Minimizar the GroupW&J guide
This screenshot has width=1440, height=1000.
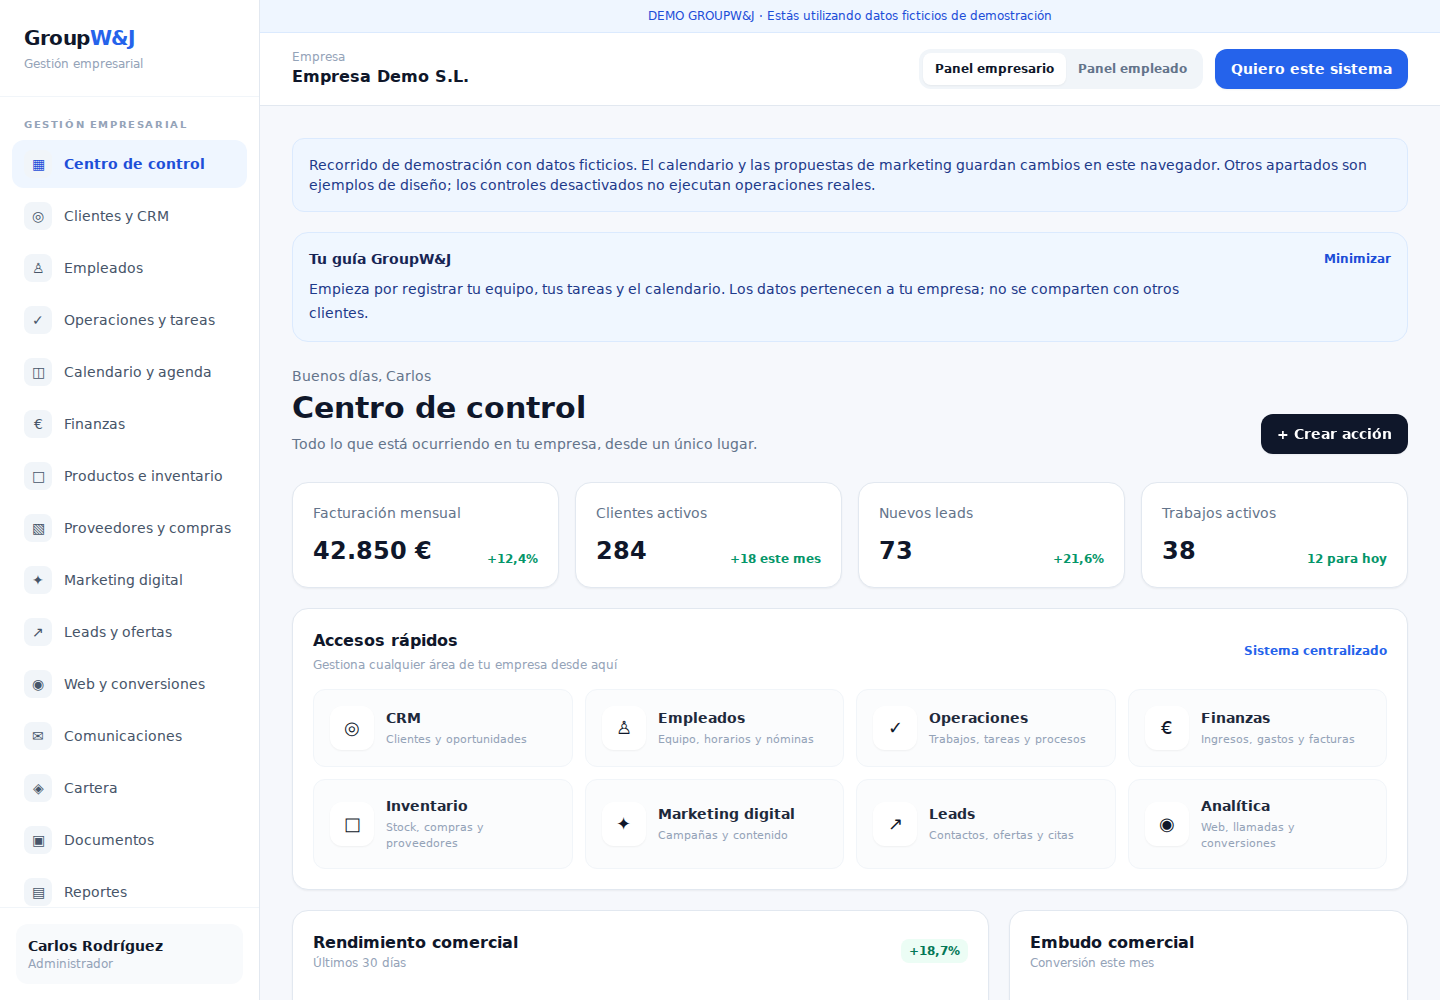click(x=1357, y=258)
